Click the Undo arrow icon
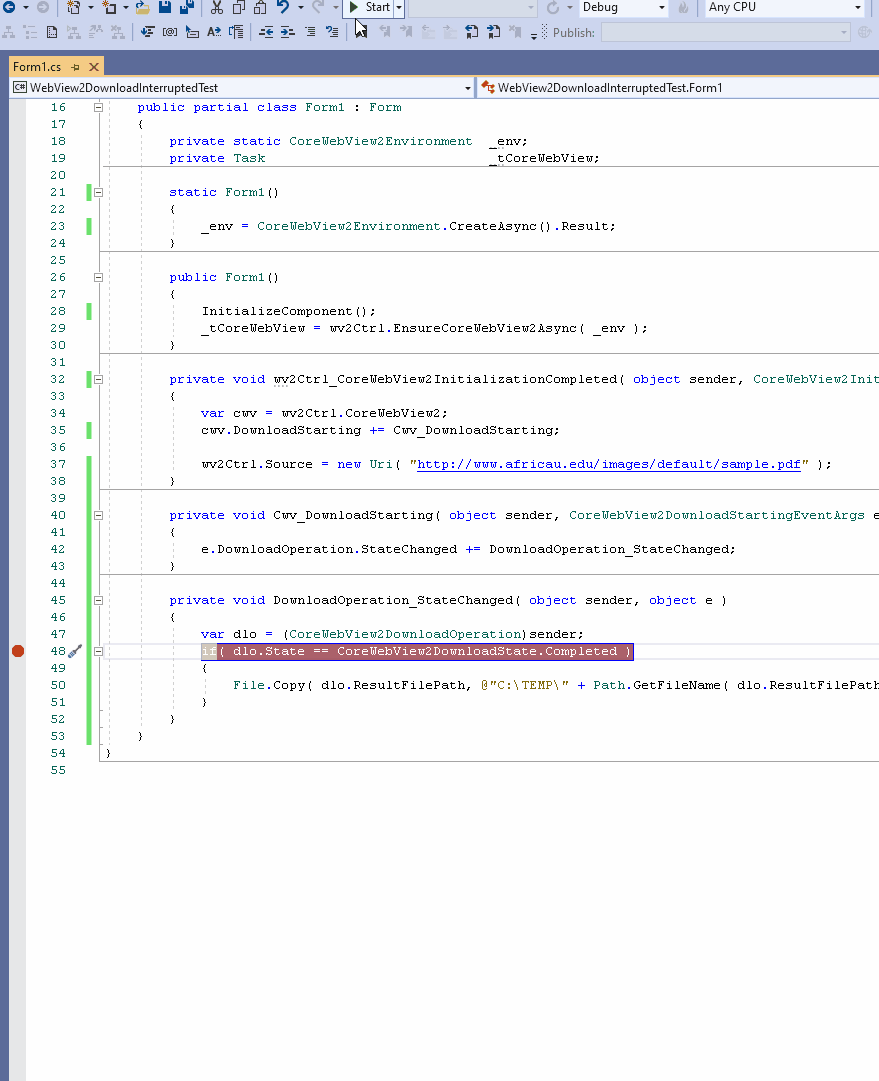This screenshot has width=879, height=1081. (x=283, y=7)
